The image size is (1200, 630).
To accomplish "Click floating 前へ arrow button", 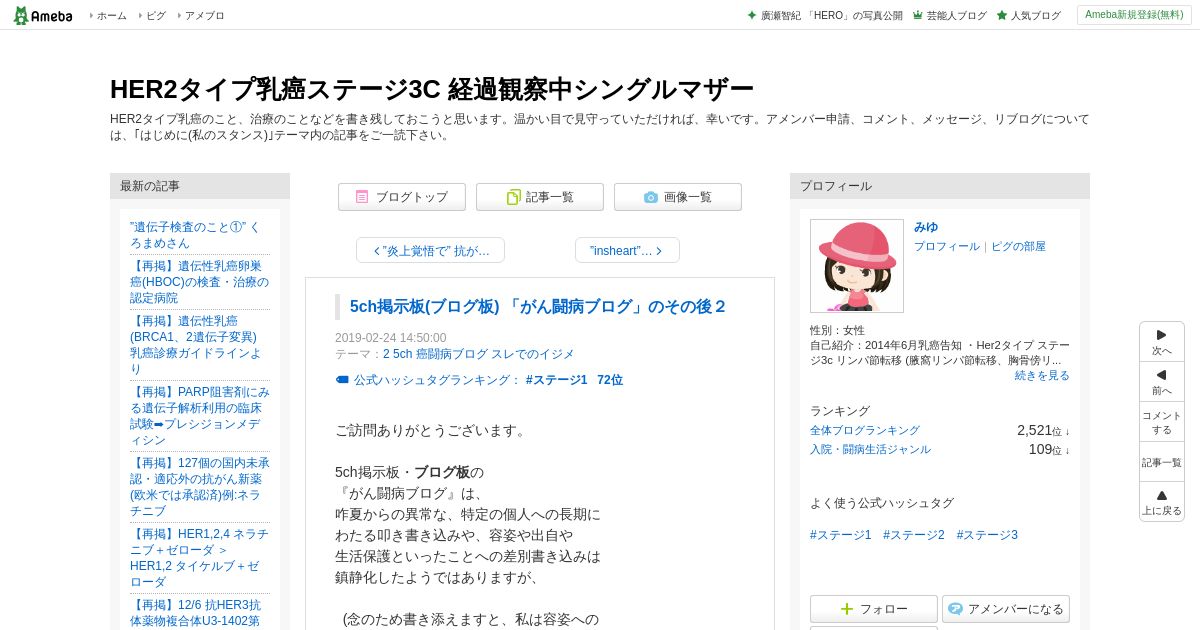I will coord(1162,382).
